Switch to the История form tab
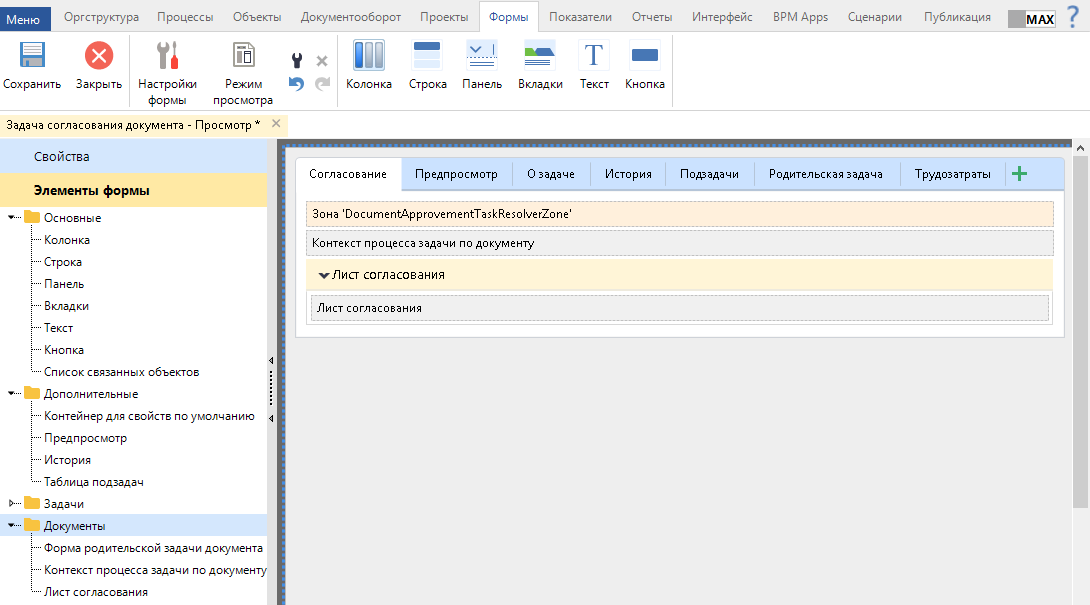This screenshot has width=1090, height=605. 628,174
